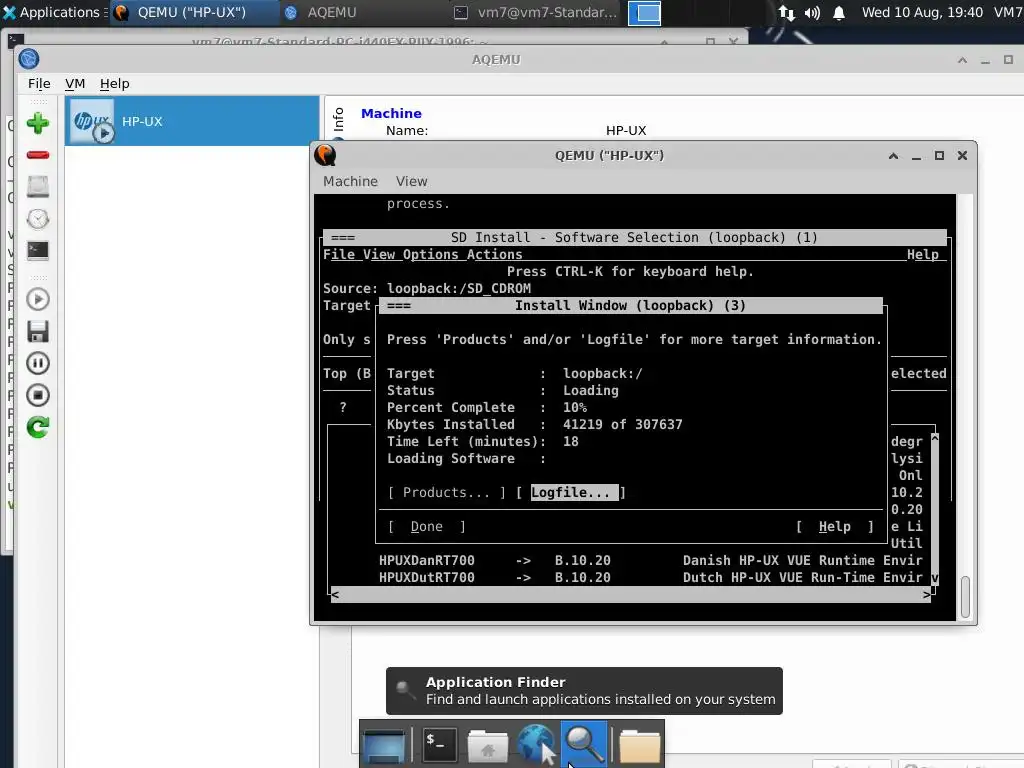Image resolution: width=1024 pixels, height=768 pixels.
Task: Click the Install Window === system menu
Action: pos(398,306)
